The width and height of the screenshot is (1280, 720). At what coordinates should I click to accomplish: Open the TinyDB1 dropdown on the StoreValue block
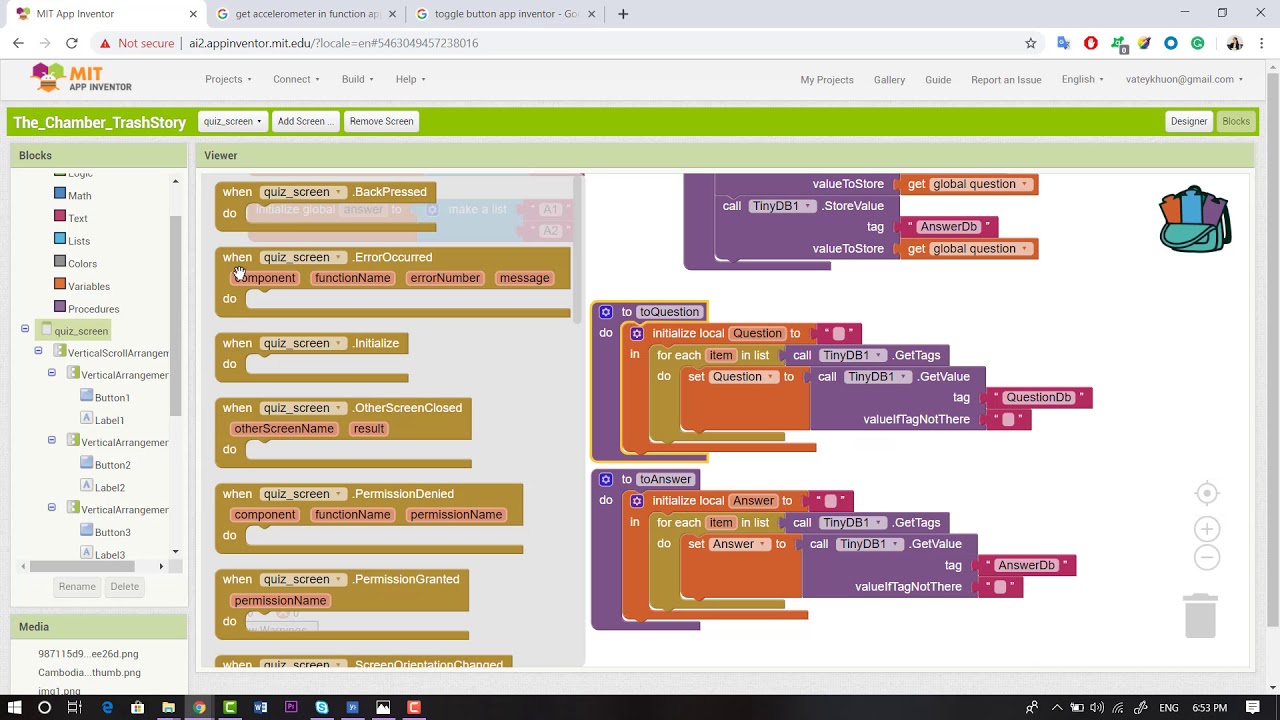click(781, 206)
